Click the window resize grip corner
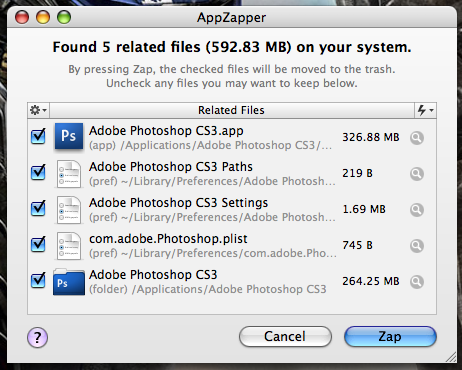462x370 pixels. 451,357
